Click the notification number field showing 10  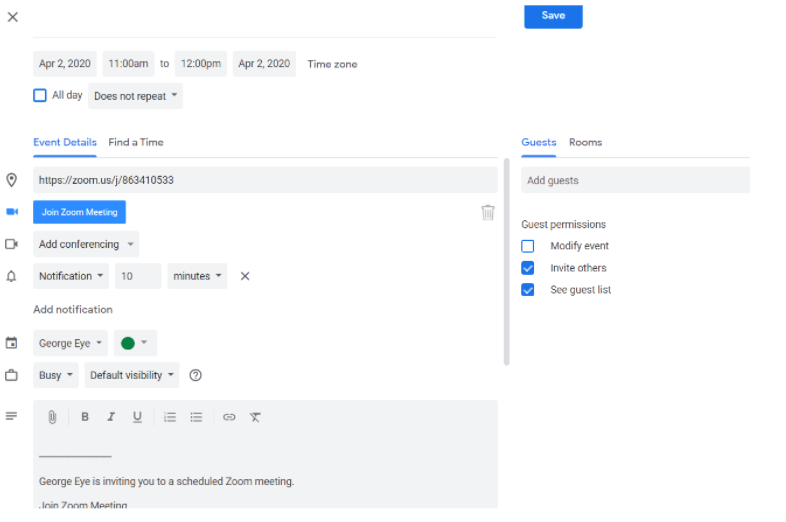138,276
